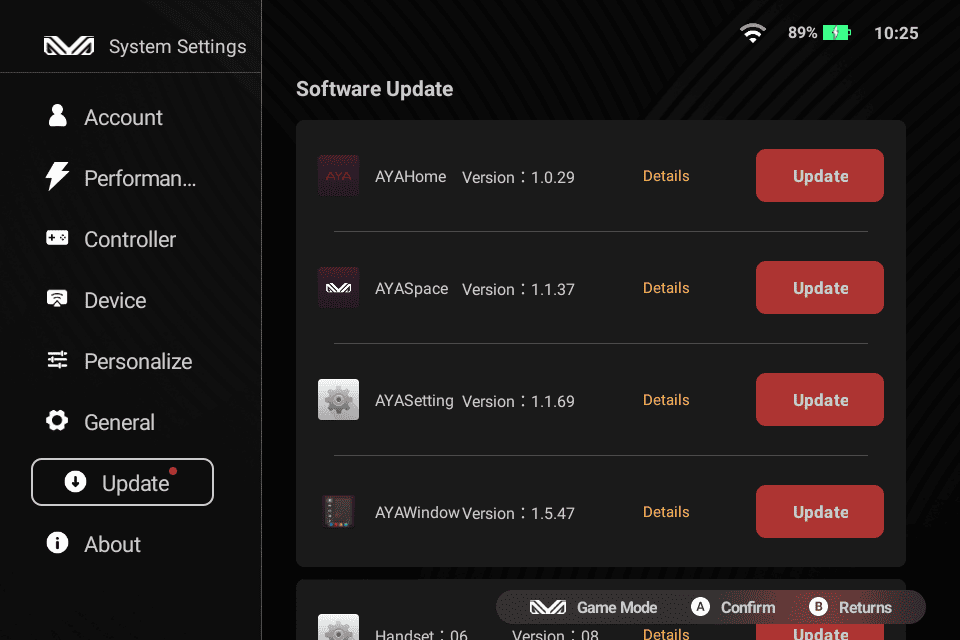
Task: Go to Performance settings
Action: [x=122, y=178]
